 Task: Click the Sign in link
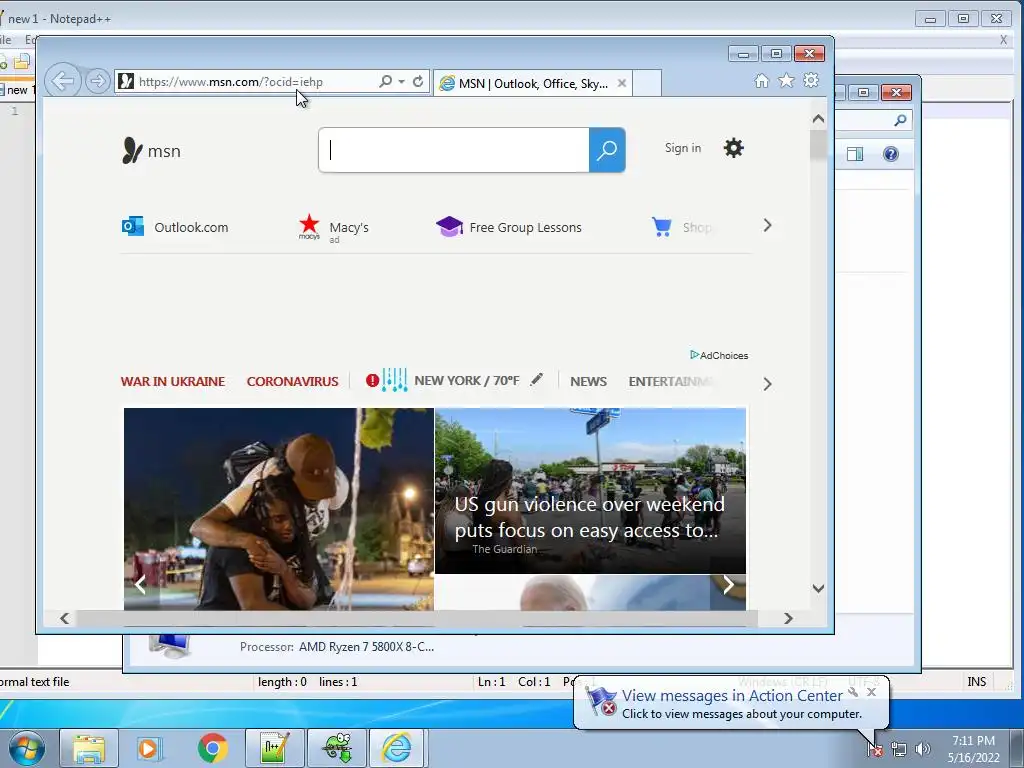pos(682,148)
